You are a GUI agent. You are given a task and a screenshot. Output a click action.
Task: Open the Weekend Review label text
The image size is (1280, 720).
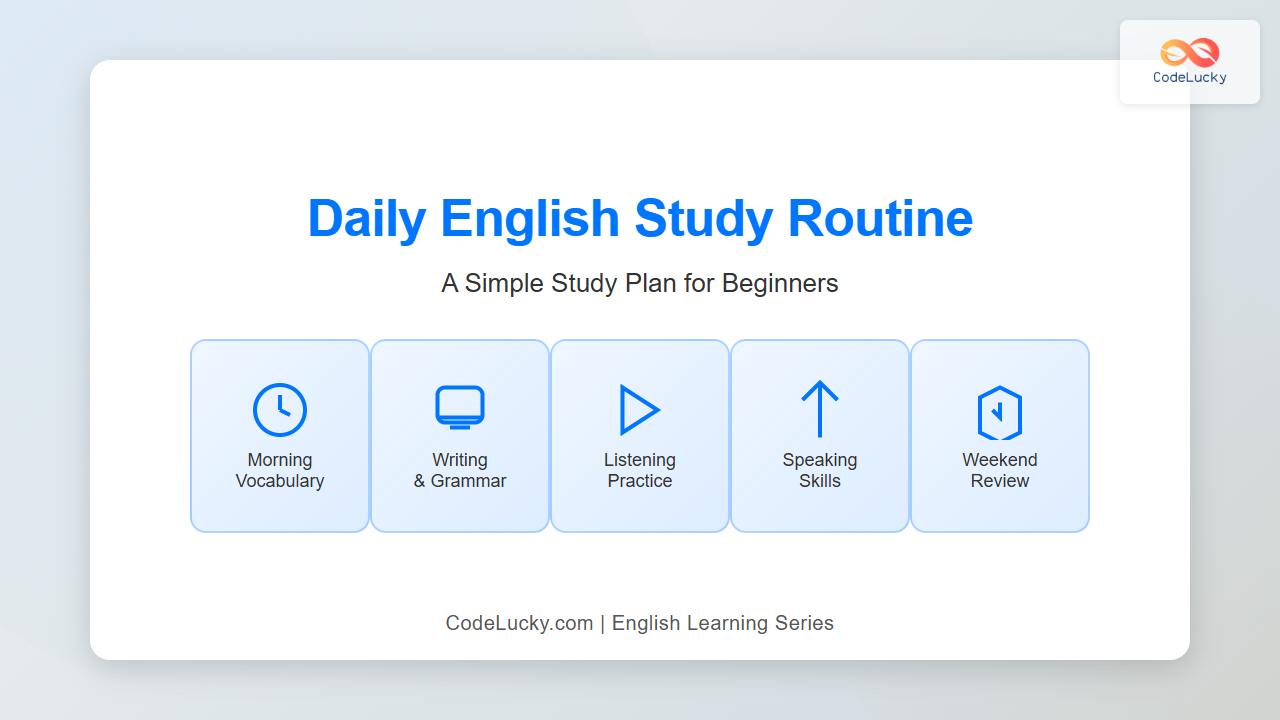[1000, 471]
